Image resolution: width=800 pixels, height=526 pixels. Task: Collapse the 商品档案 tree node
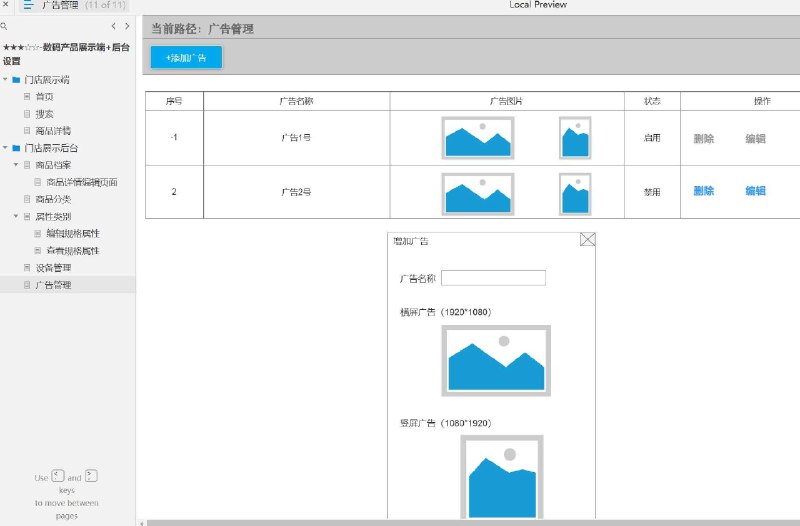click(x=16, y=165)
